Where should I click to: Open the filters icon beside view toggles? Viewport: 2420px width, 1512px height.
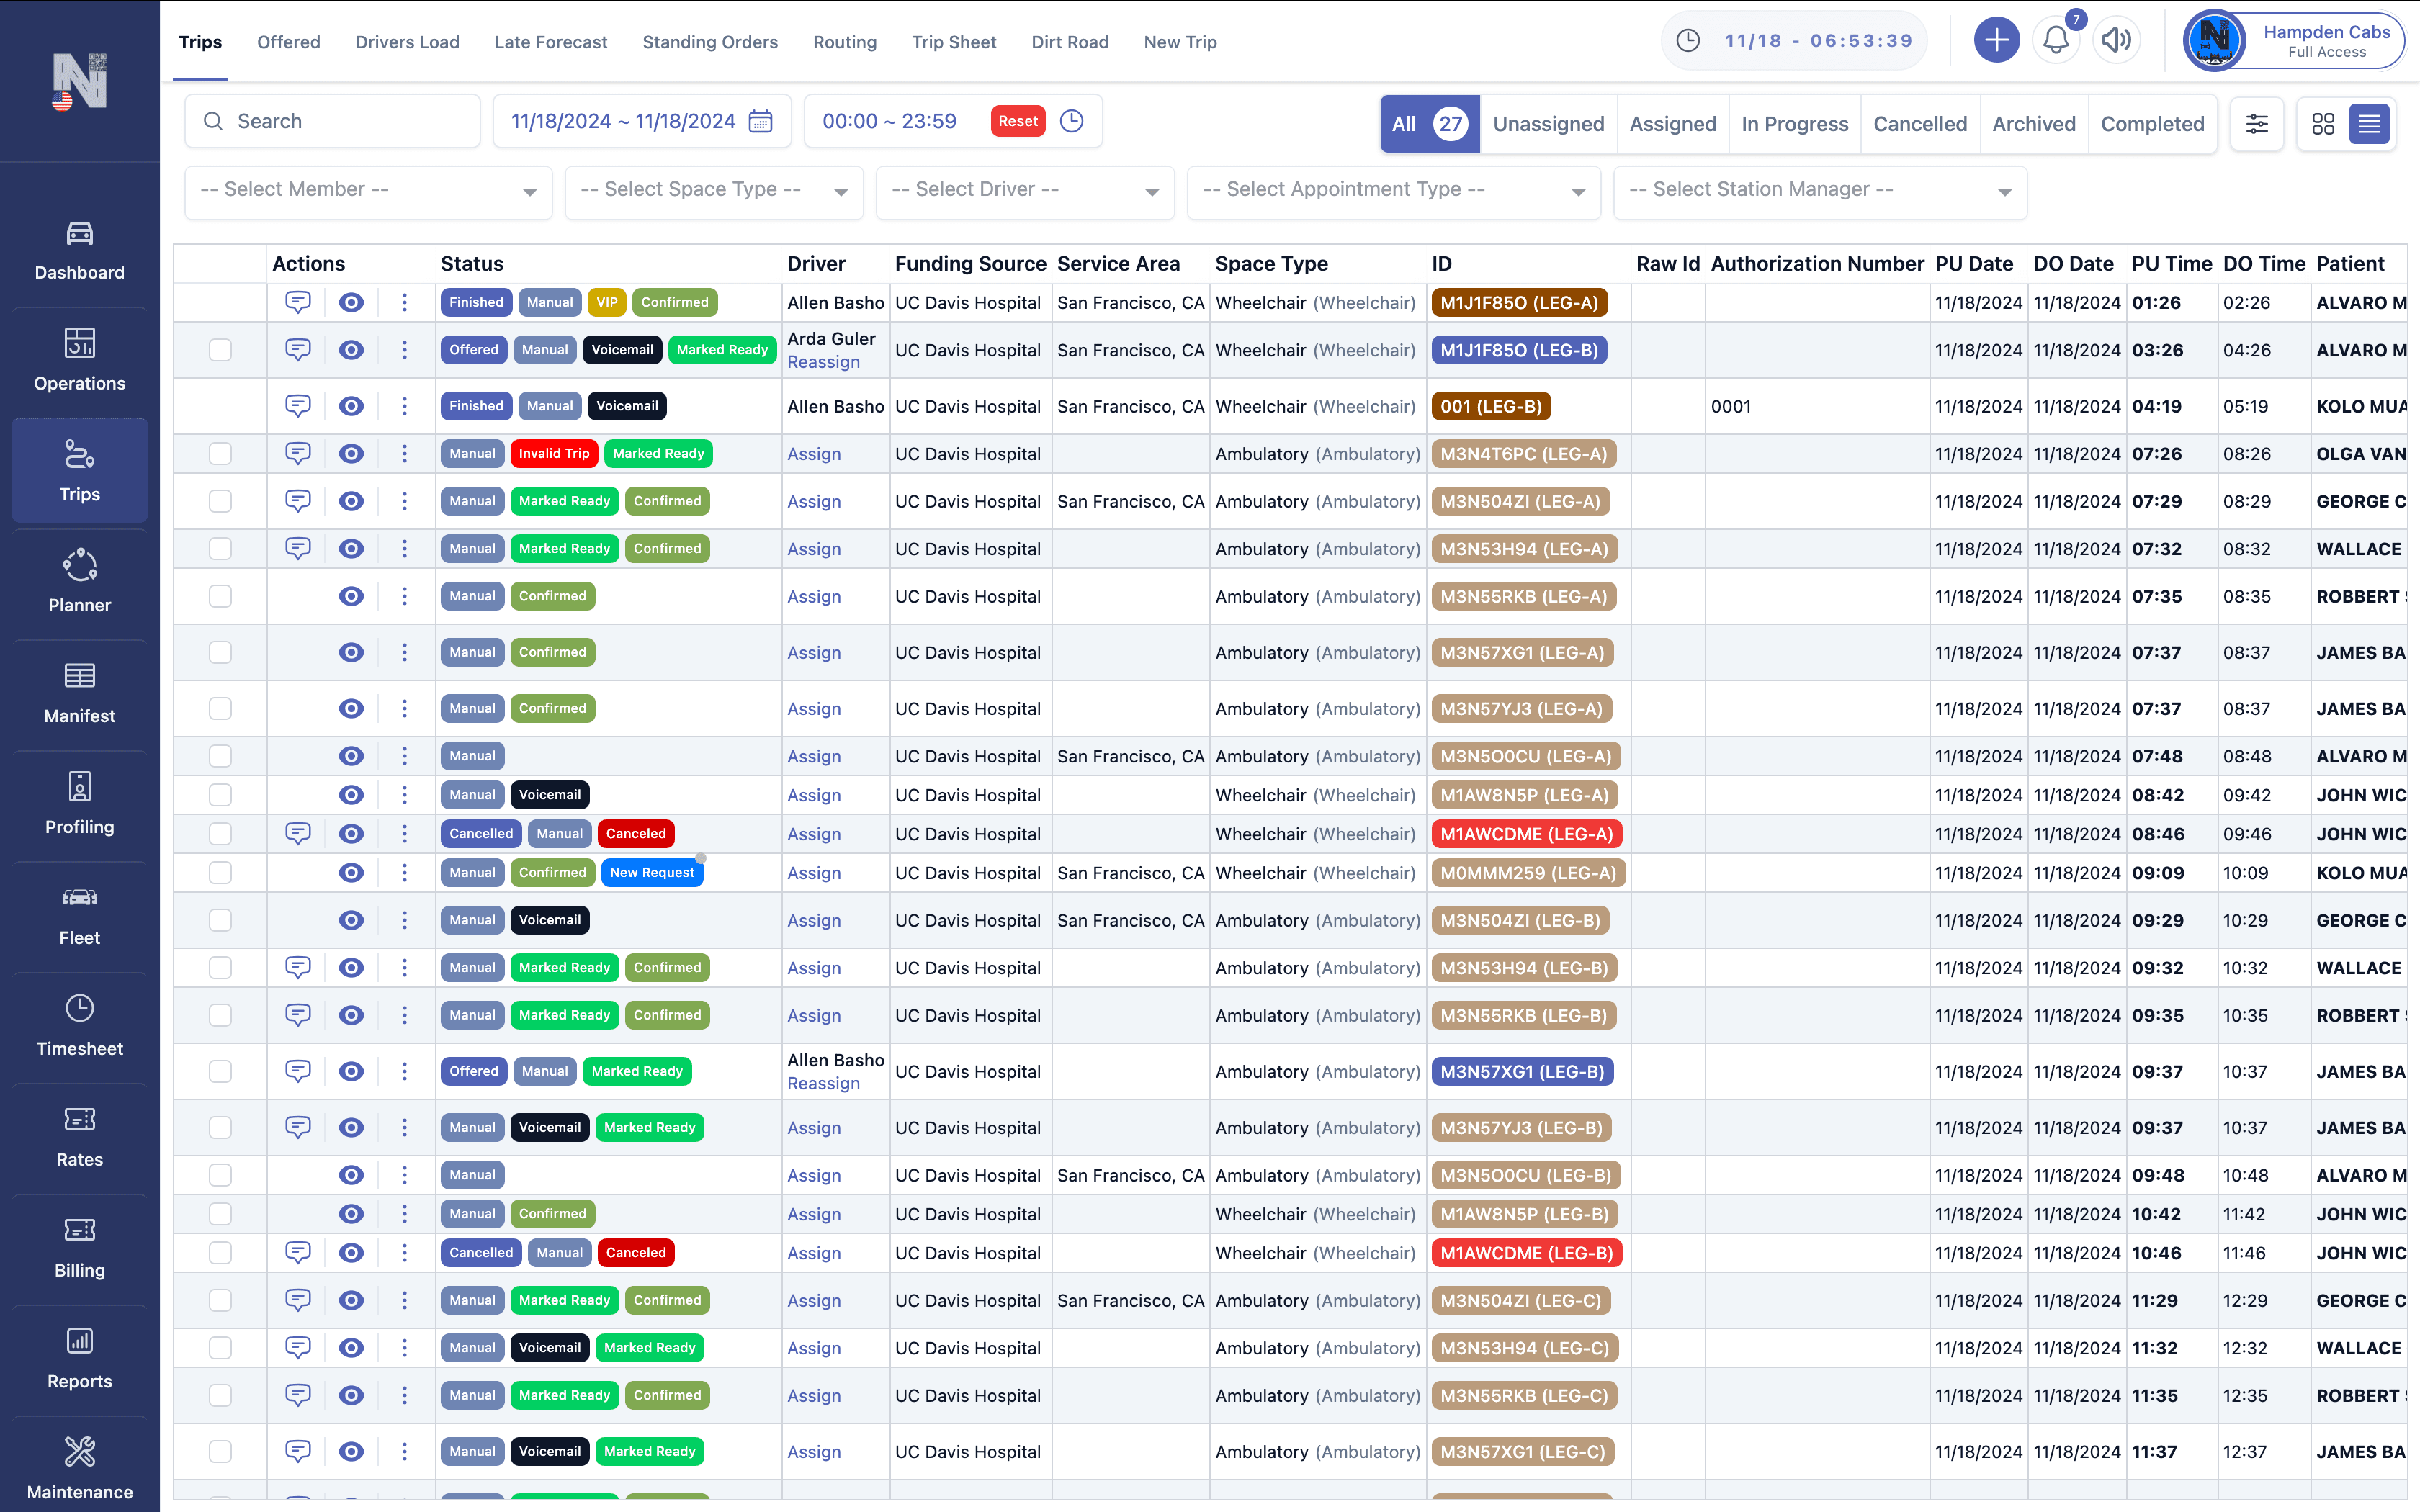pos(2257,123)
